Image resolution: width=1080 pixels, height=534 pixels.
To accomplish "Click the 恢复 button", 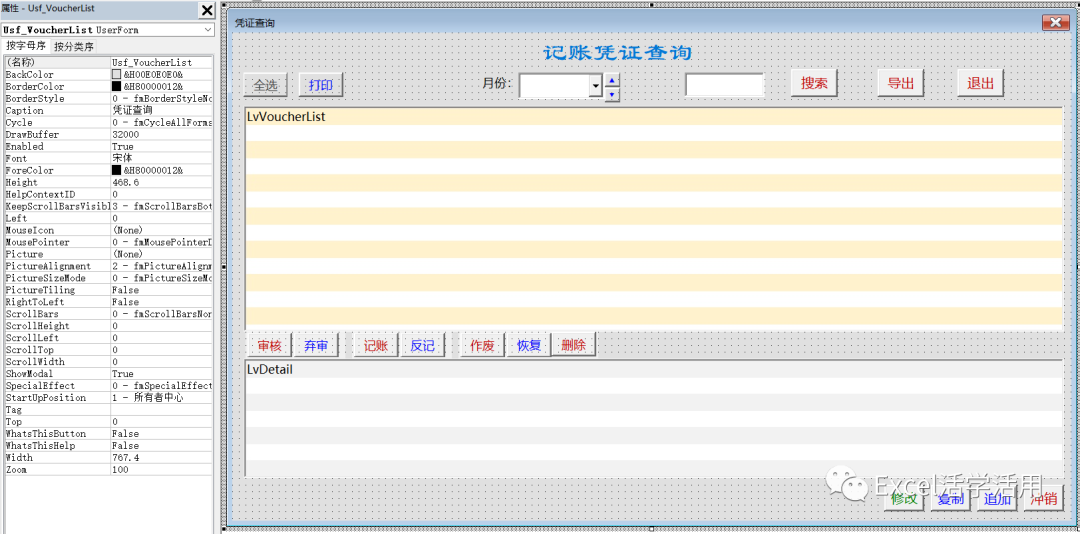I will click(529, 346).
